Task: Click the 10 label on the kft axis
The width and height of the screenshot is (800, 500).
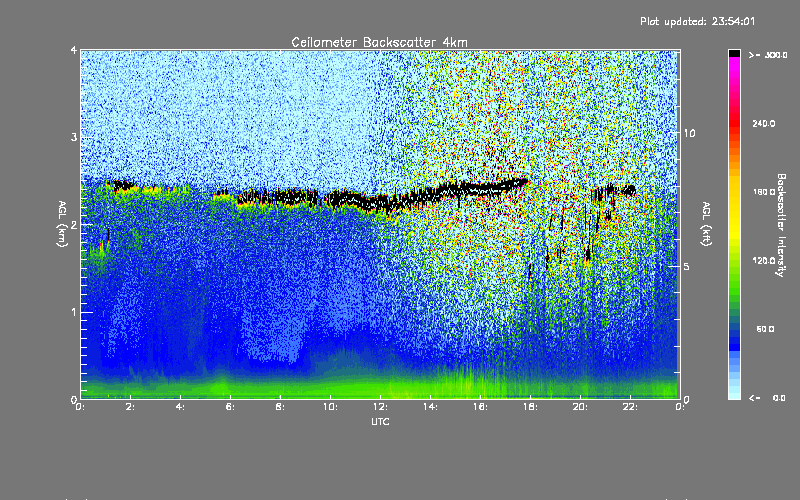Action: (689, 133)
